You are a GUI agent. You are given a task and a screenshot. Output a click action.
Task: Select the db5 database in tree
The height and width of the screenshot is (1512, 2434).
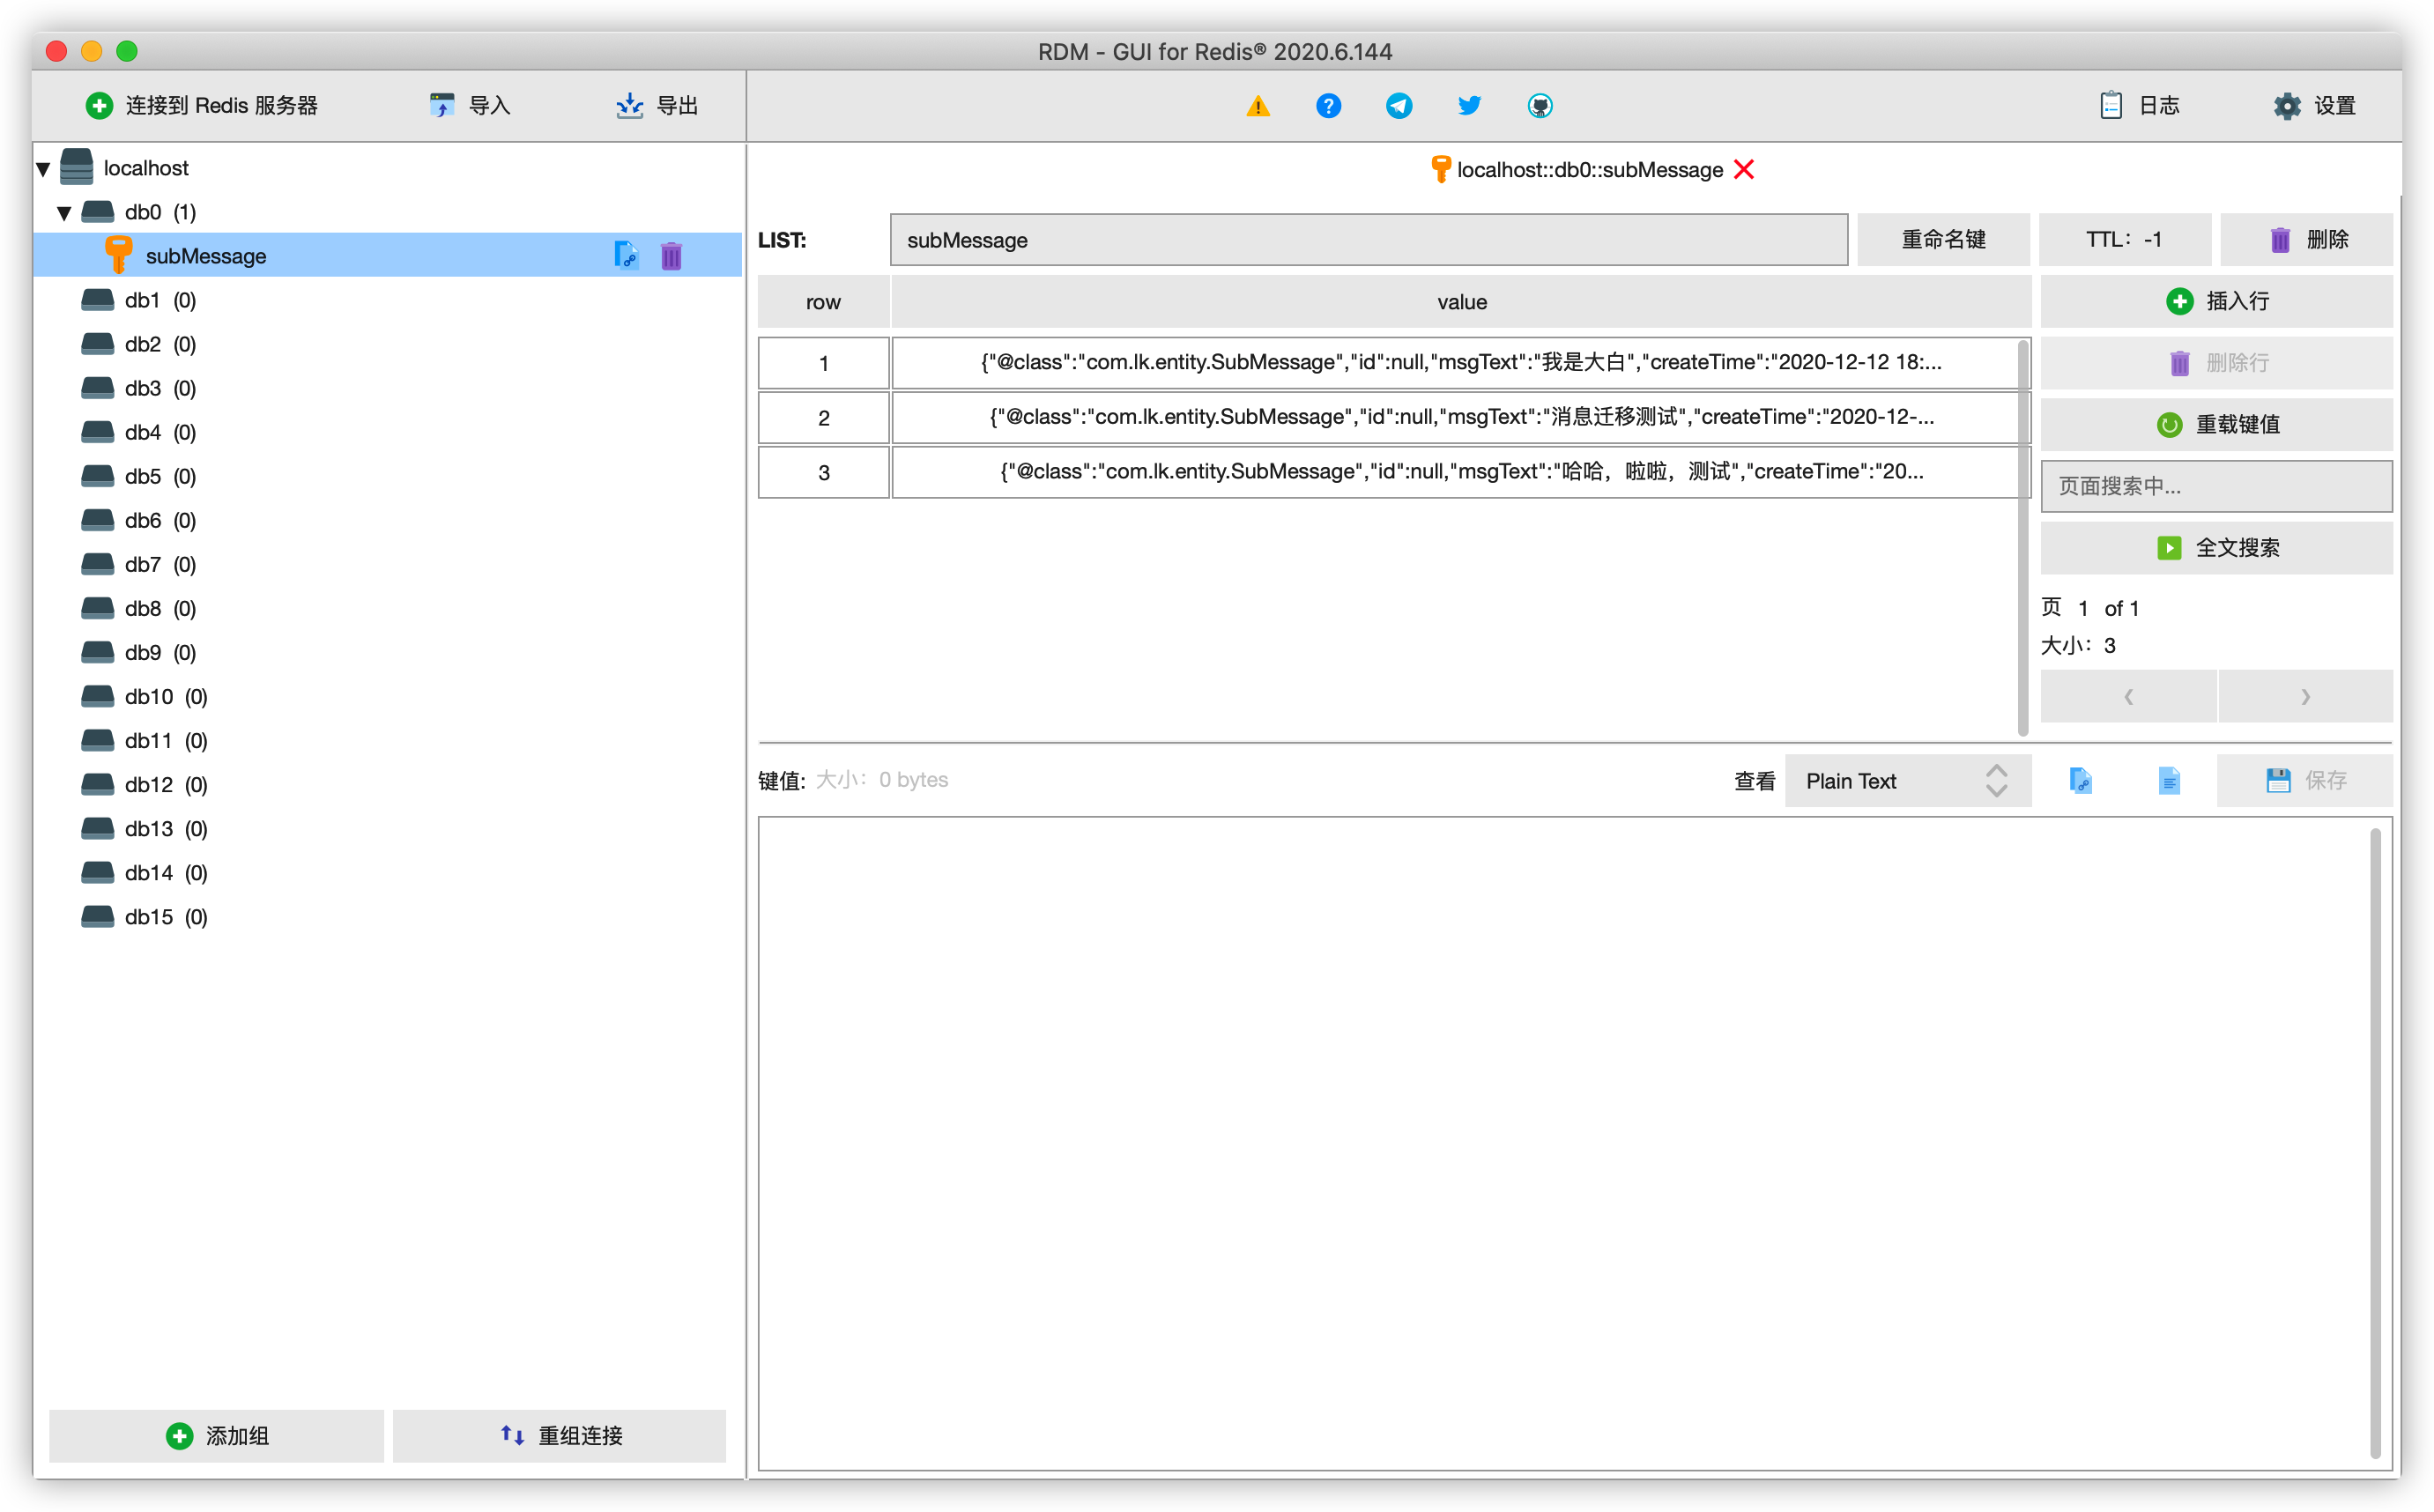pos(143,477)
